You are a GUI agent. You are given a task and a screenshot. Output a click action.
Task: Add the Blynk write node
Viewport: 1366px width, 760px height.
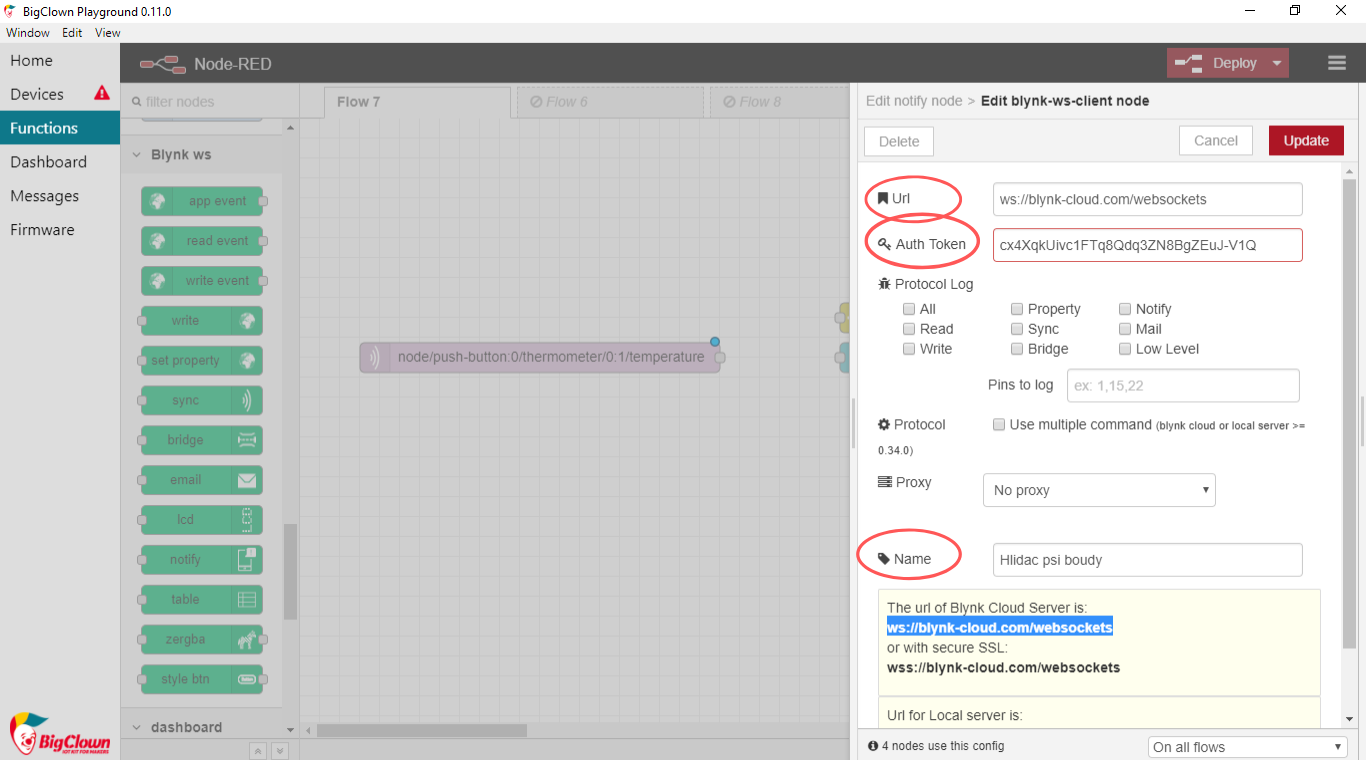(x=202, y=321)
